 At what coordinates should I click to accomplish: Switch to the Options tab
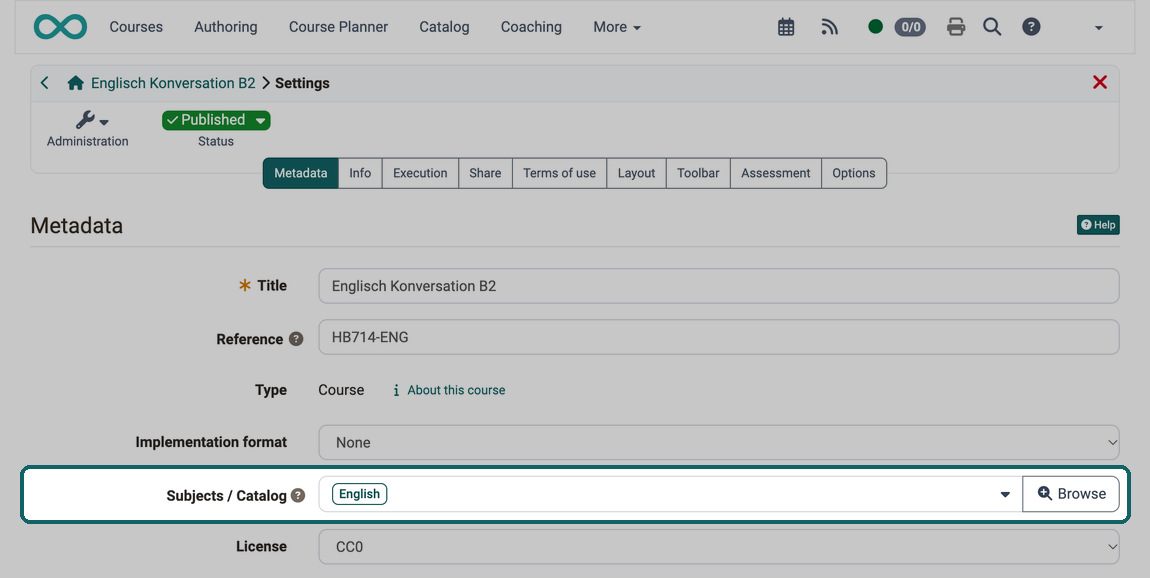click(854, 173)
